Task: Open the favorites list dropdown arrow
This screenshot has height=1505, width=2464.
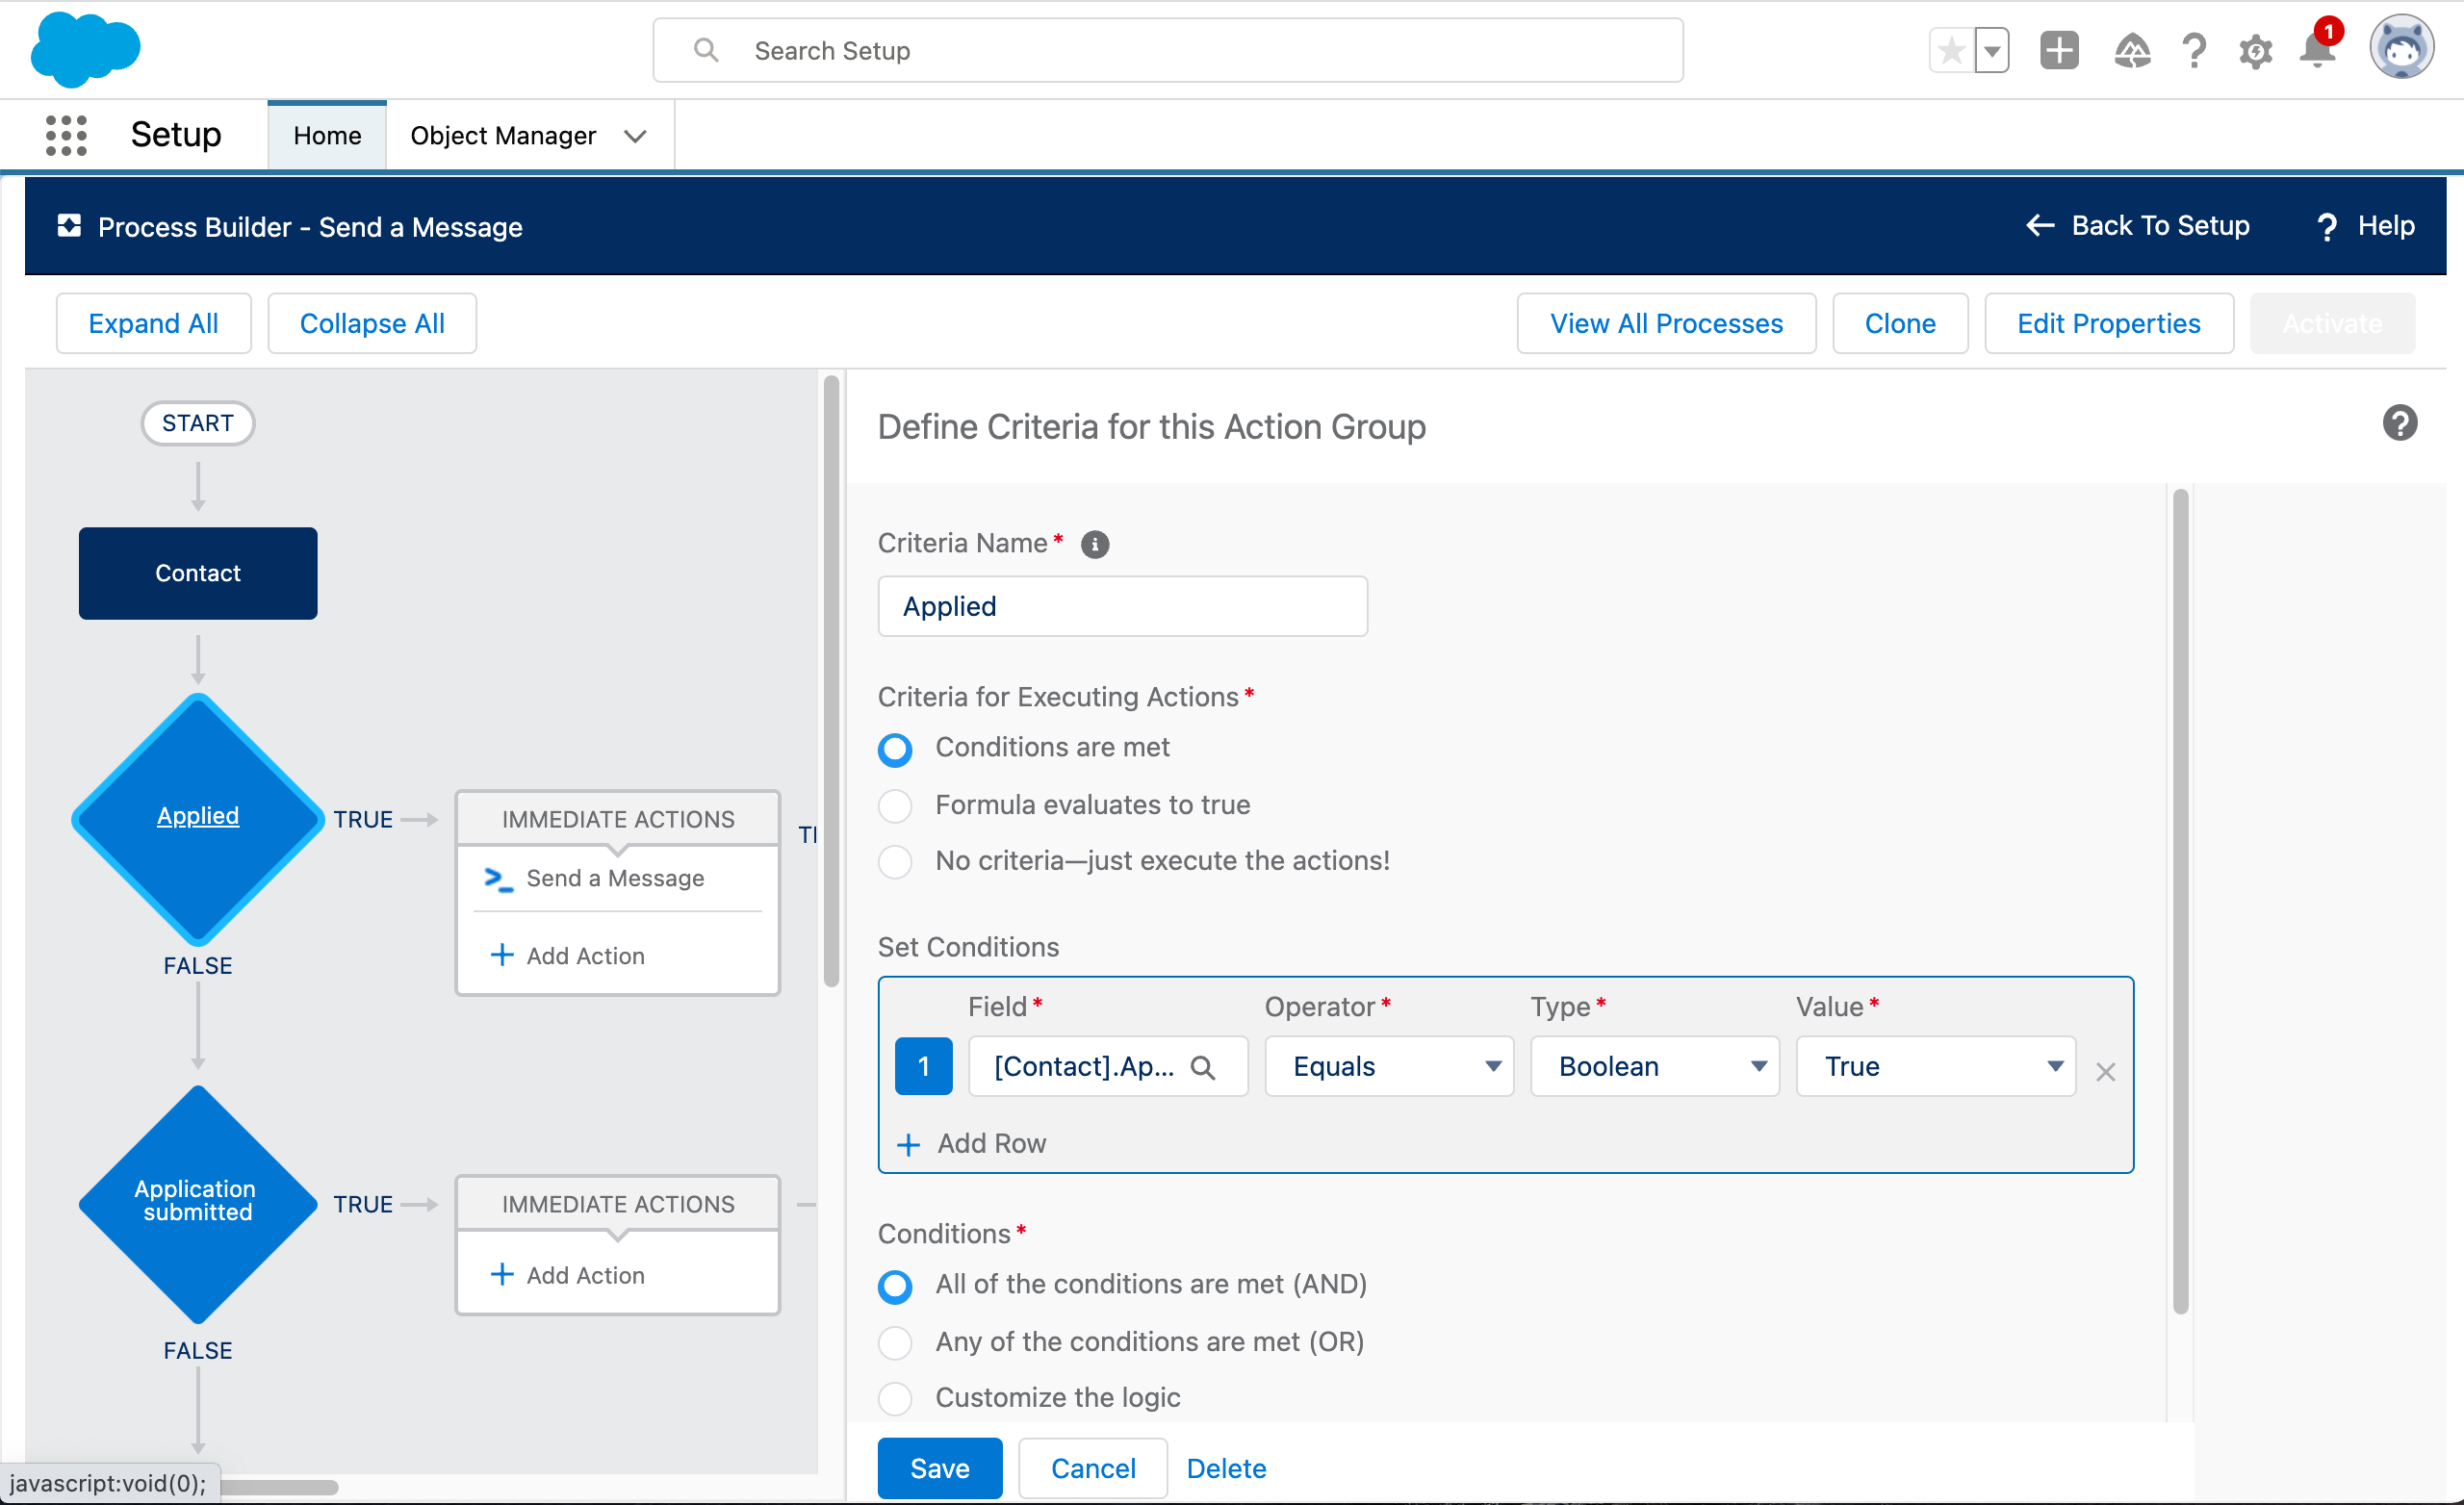Action: (x=1992, y=50)
